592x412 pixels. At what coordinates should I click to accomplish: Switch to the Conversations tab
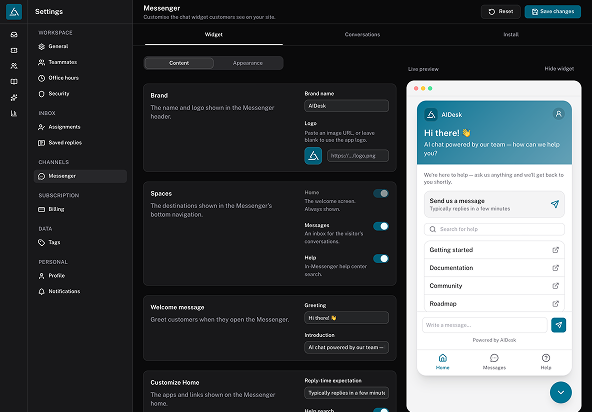tap(362, 35)
